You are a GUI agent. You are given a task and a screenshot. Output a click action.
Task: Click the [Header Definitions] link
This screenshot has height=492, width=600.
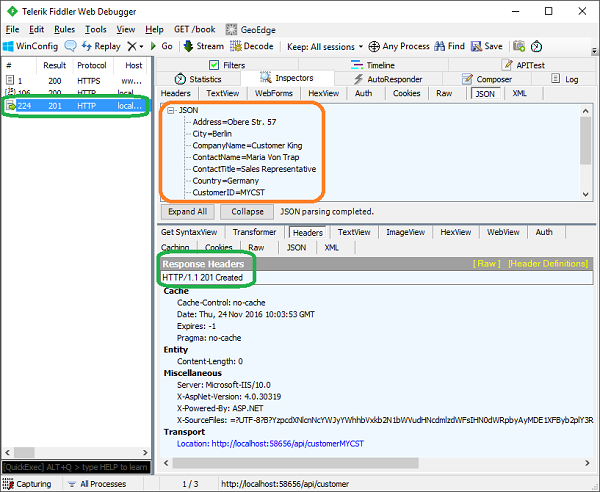[548, 264]
